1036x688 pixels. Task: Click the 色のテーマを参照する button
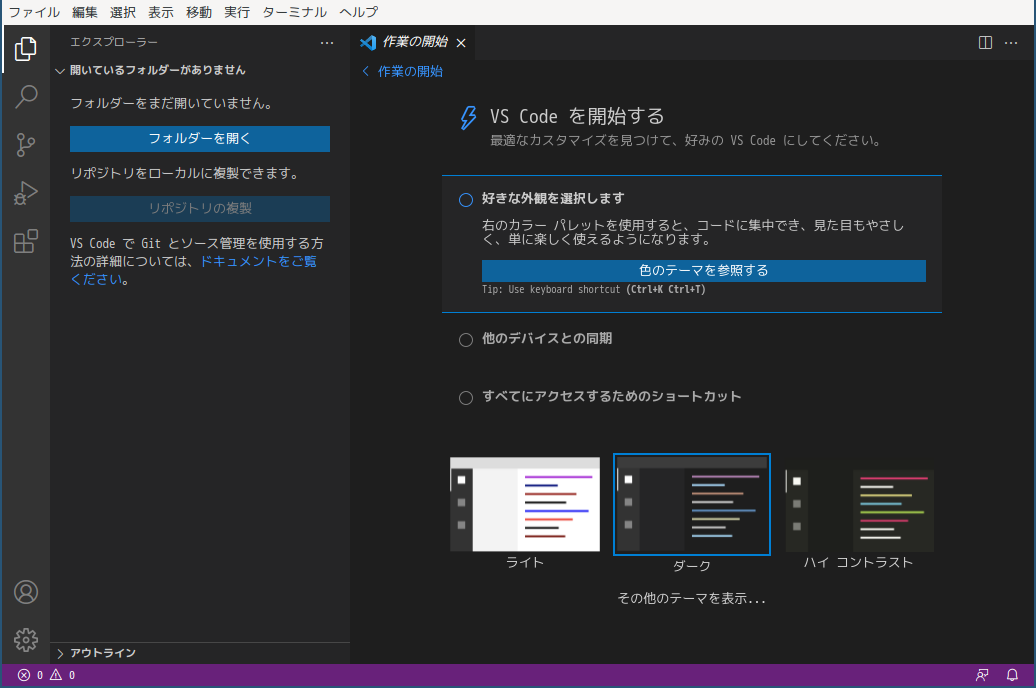coord(704,271)
